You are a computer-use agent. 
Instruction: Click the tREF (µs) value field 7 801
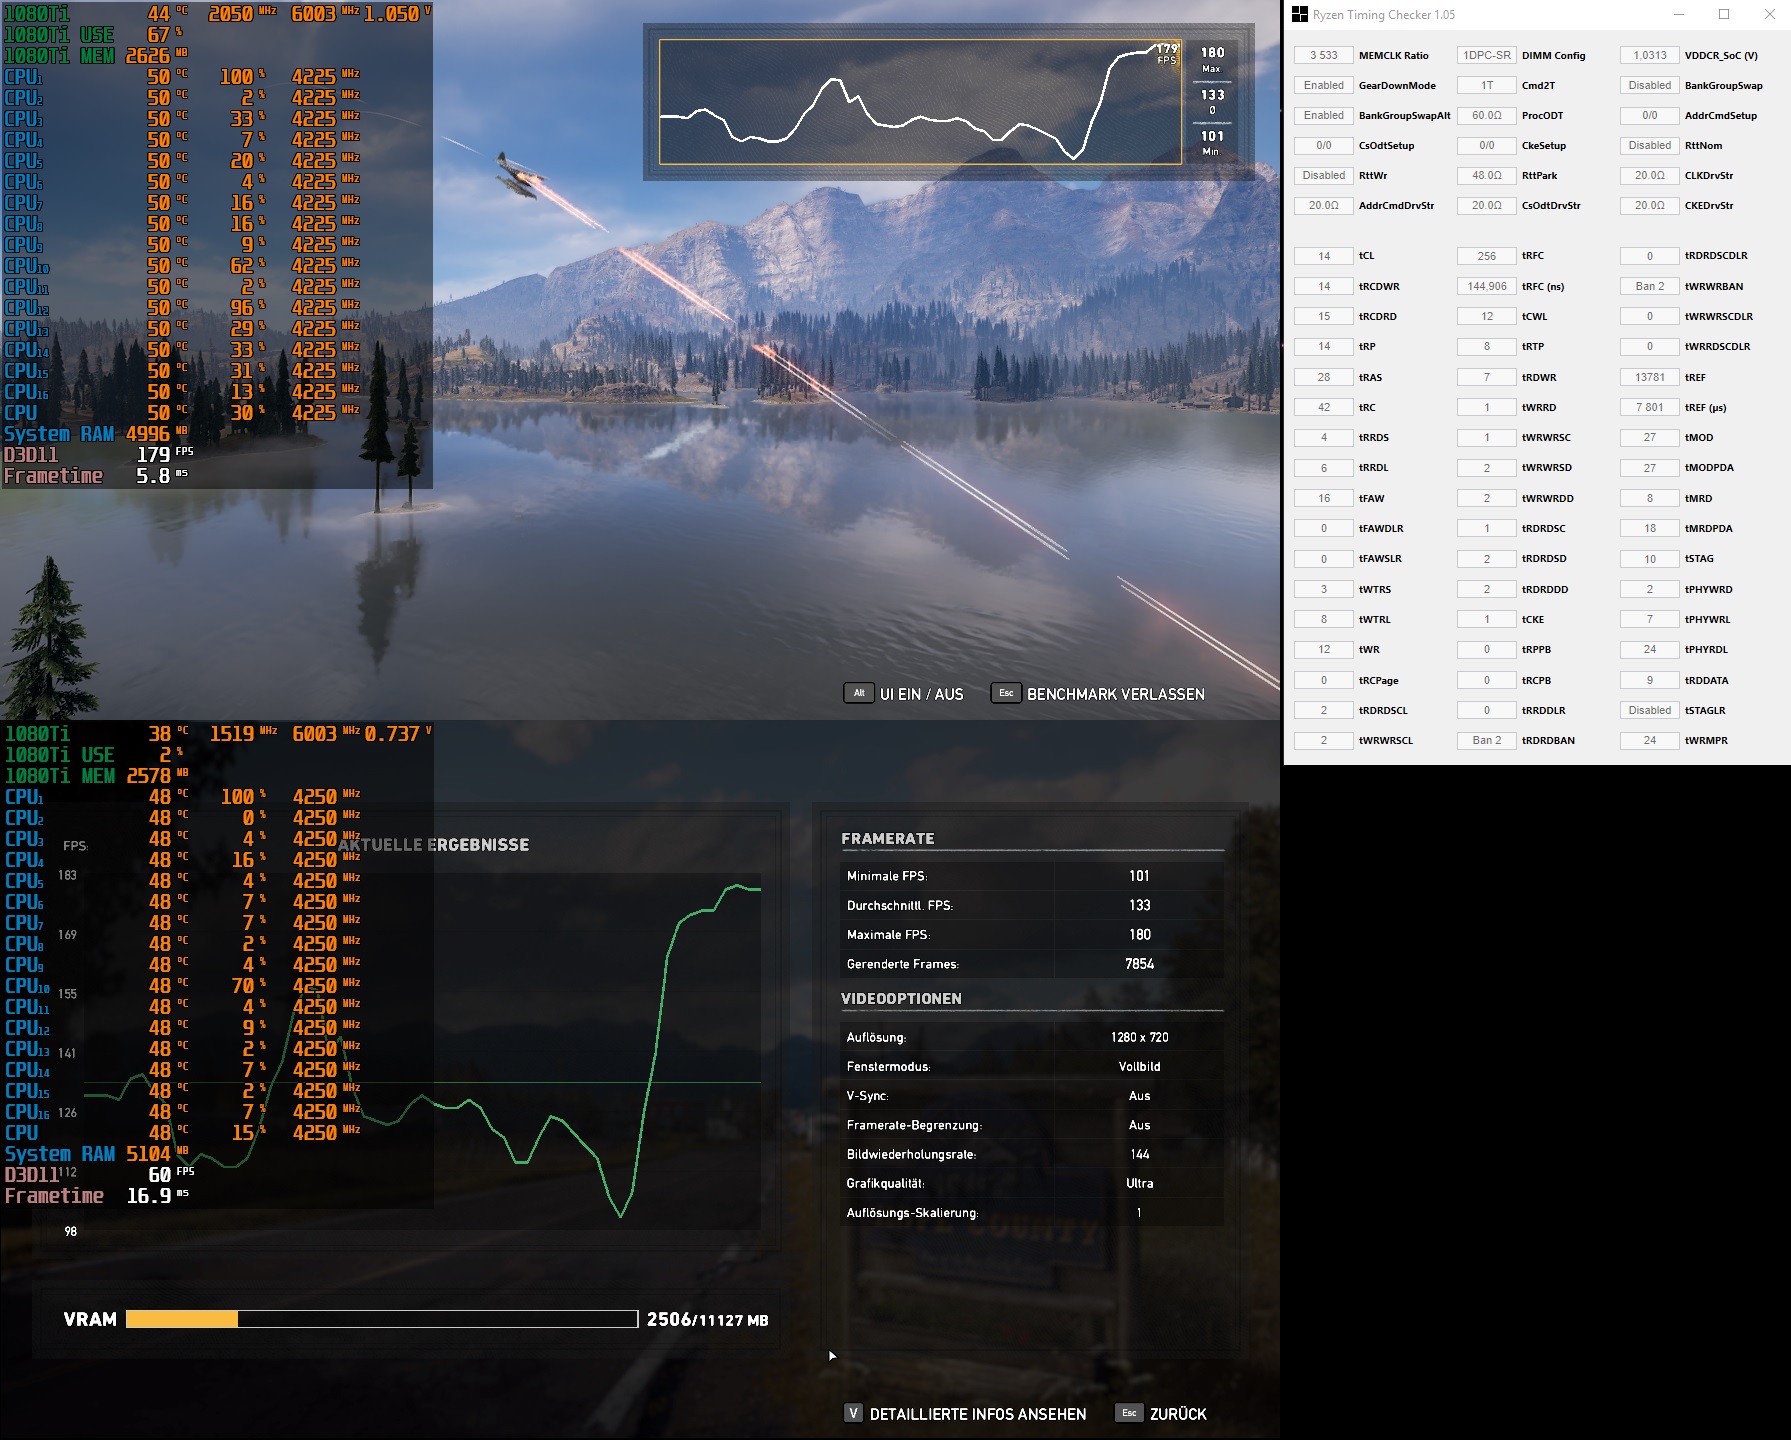pyautogui.click(x=1650, y=407)
